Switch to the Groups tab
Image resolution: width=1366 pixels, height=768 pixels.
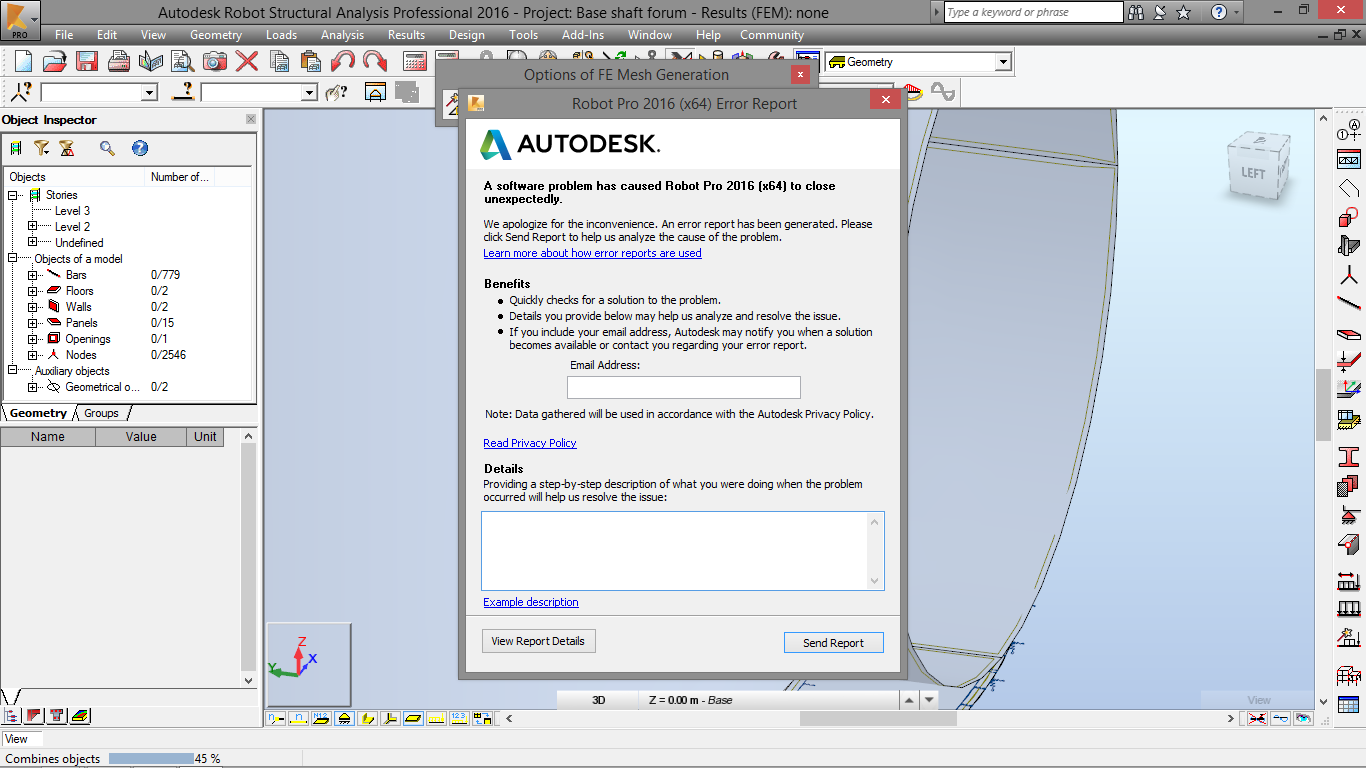tap(100, 413)
